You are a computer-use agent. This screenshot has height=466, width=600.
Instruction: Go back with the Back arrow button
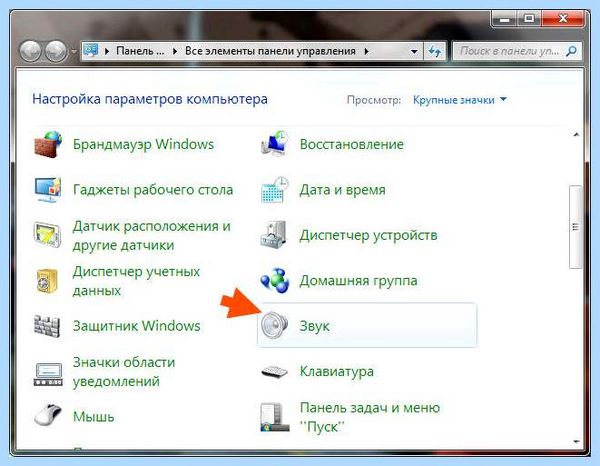pos(31,51)
